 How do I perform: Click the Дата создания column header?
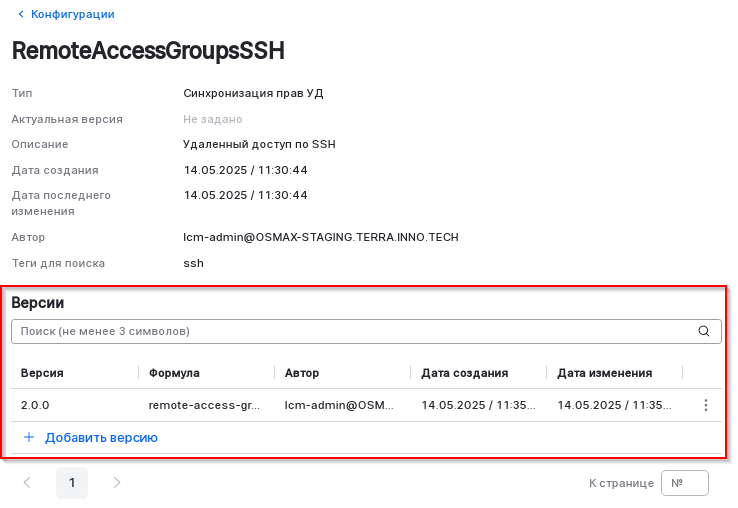tap(465, 373)
